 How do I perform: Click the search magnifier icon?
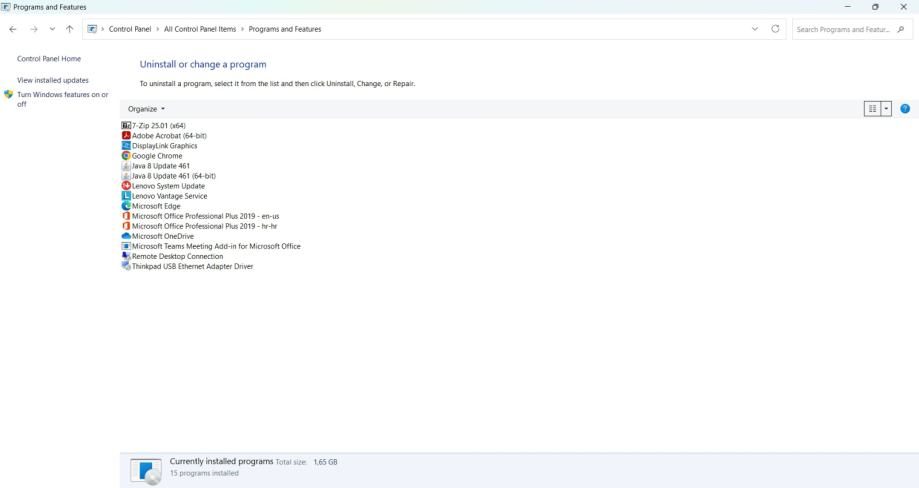901,29
